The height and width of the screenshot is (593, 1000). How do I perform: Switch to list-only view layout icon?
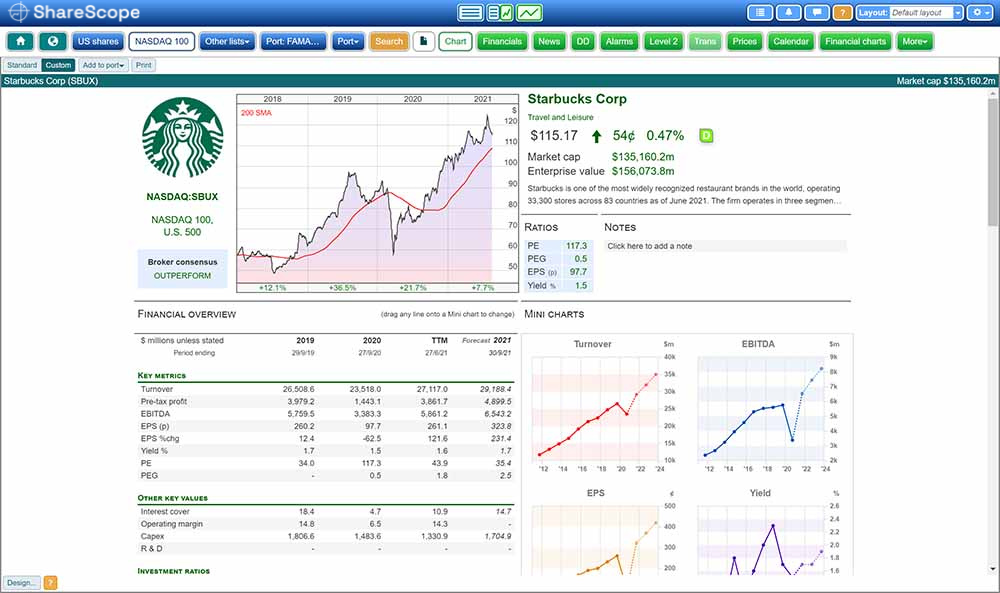point(470,13)
